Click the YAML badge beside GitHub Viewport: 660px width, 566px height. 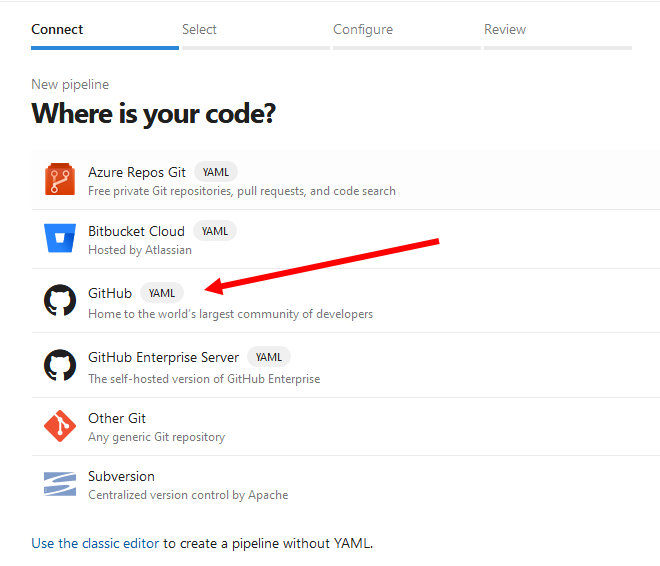(x=162, y=293)
